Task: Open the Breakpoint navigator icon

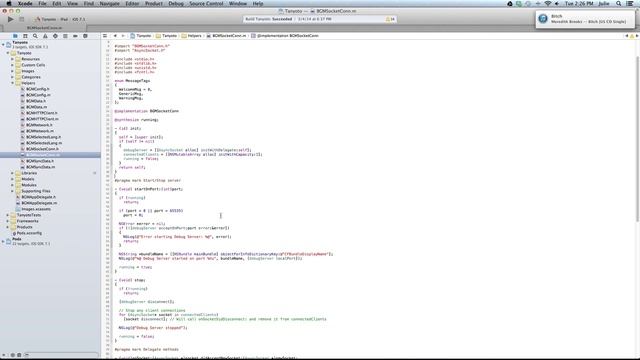Action: 75,36
